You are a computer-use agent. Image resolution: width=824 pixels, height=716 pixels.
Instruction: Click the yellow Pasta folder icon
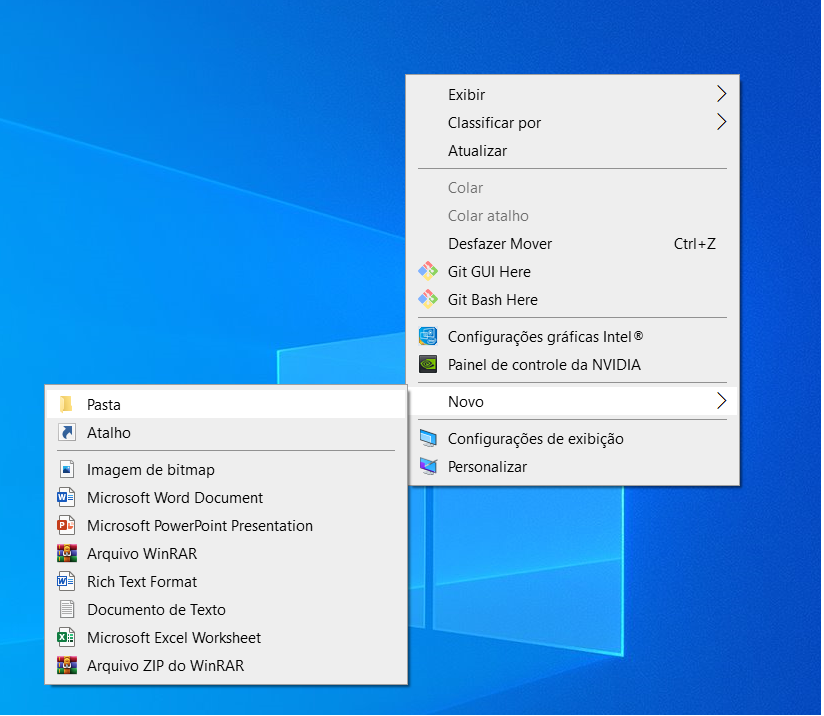coord(66,404)
